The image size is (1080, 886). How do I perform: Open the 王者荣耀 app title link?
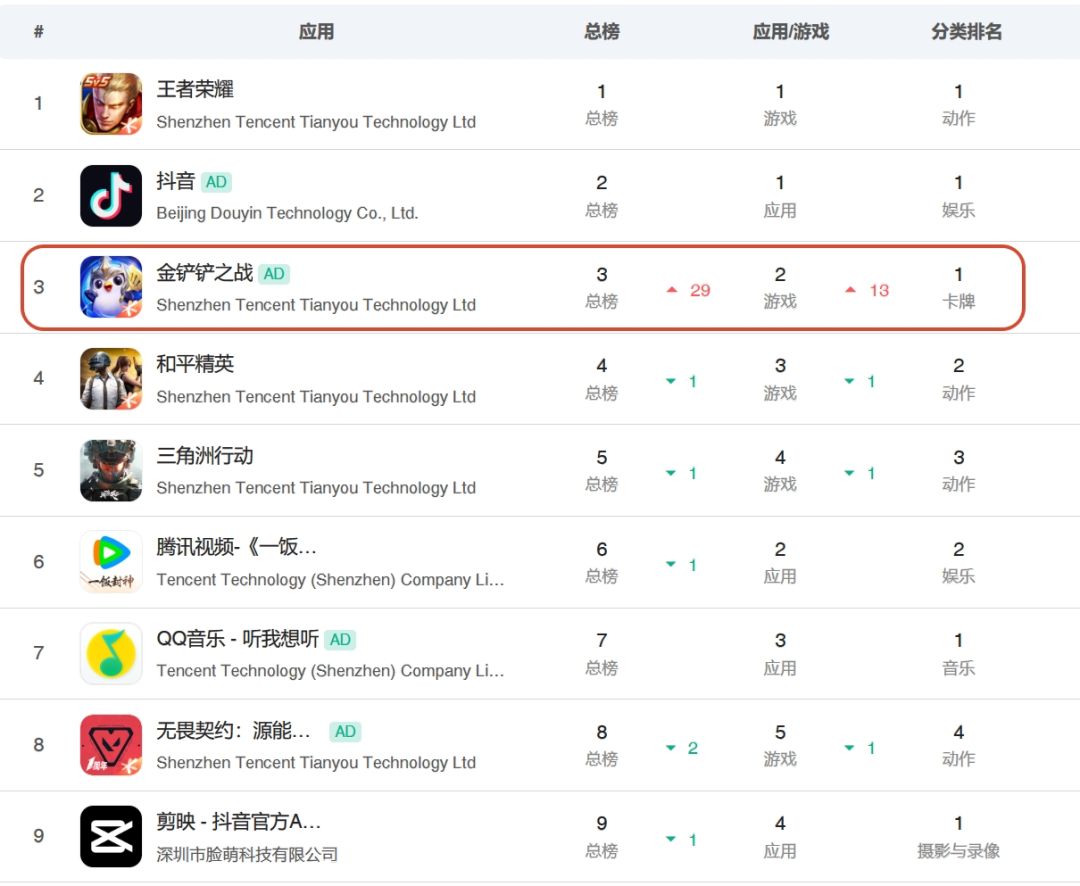195,89
